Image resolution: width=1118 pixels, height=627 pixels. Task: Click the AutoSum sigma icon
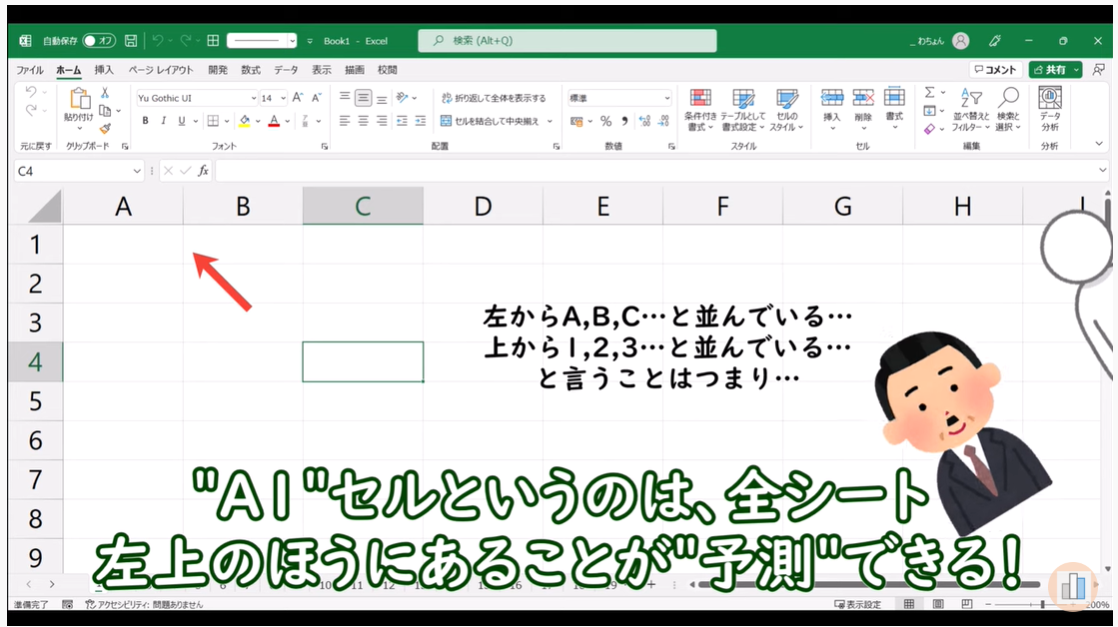tap(929, 93)
